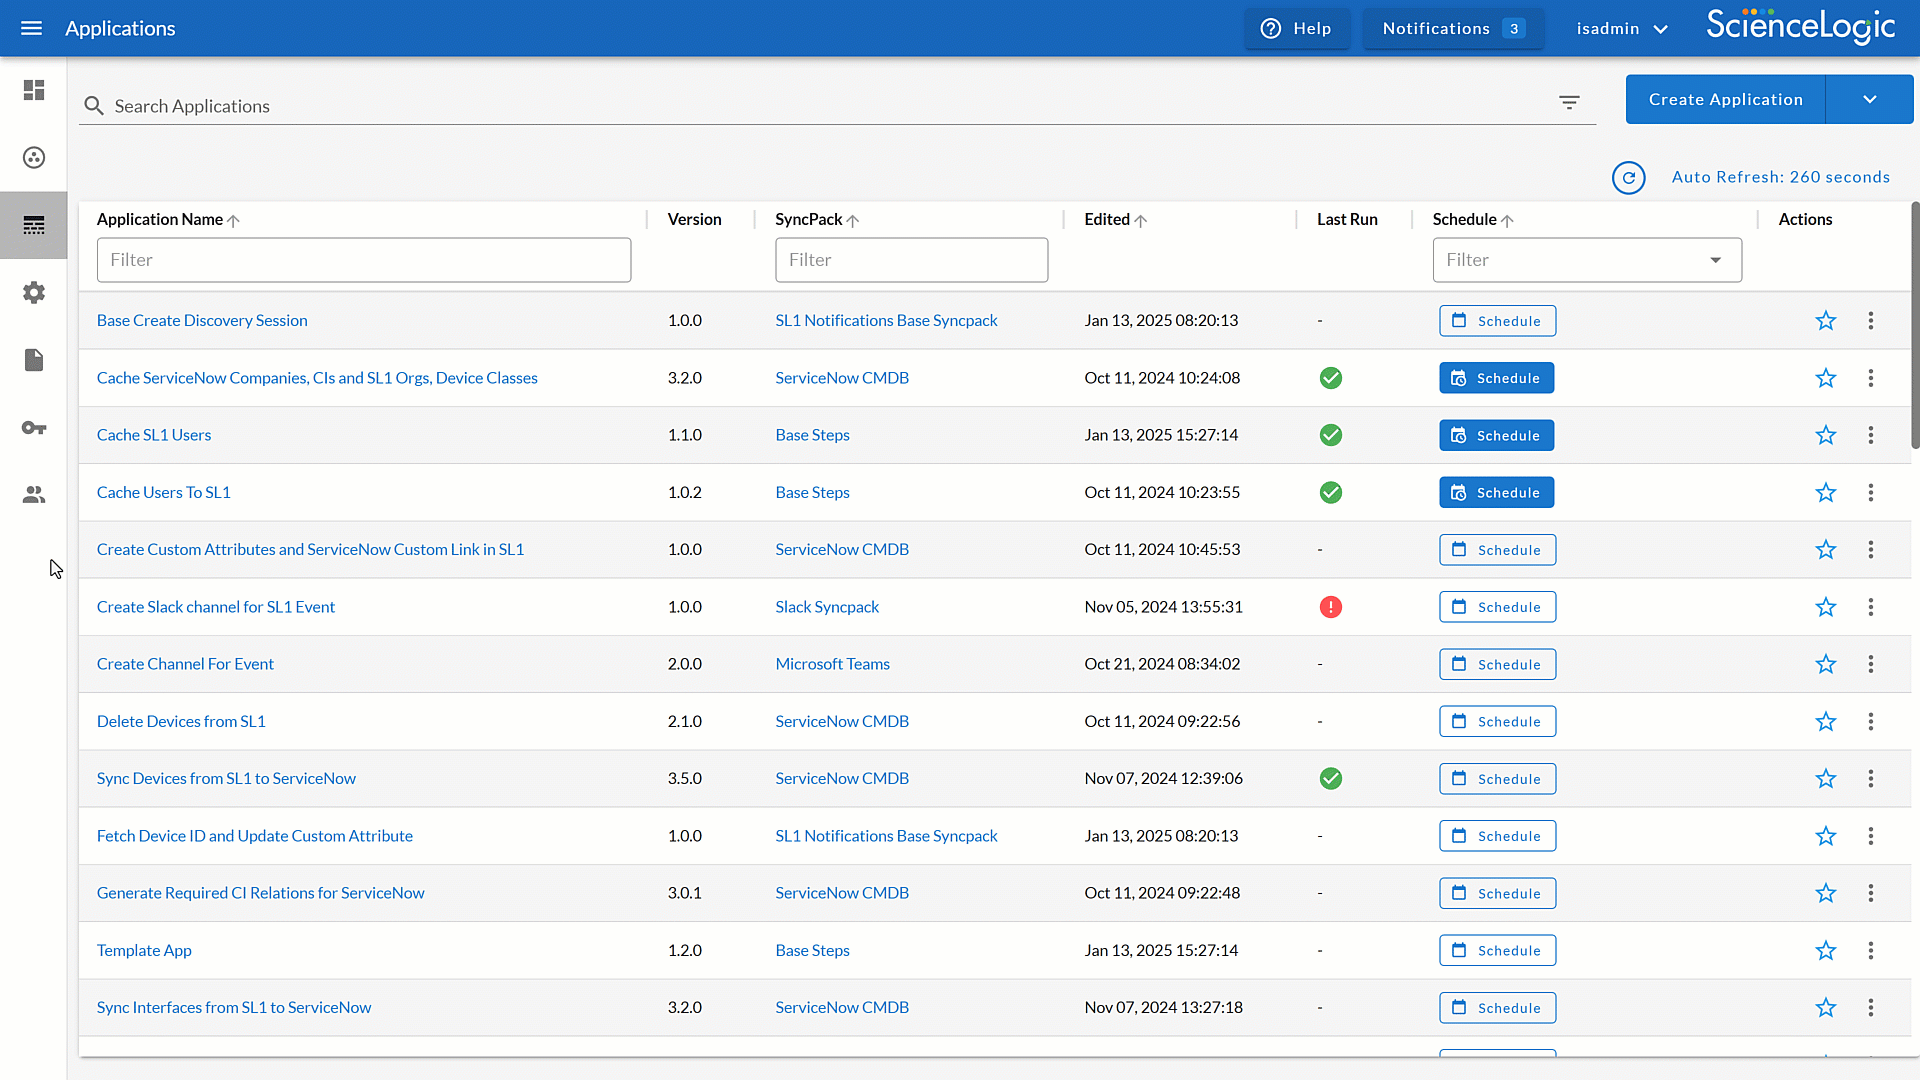Open the ServiceNow CMDB syncpack link

(841, 377)
